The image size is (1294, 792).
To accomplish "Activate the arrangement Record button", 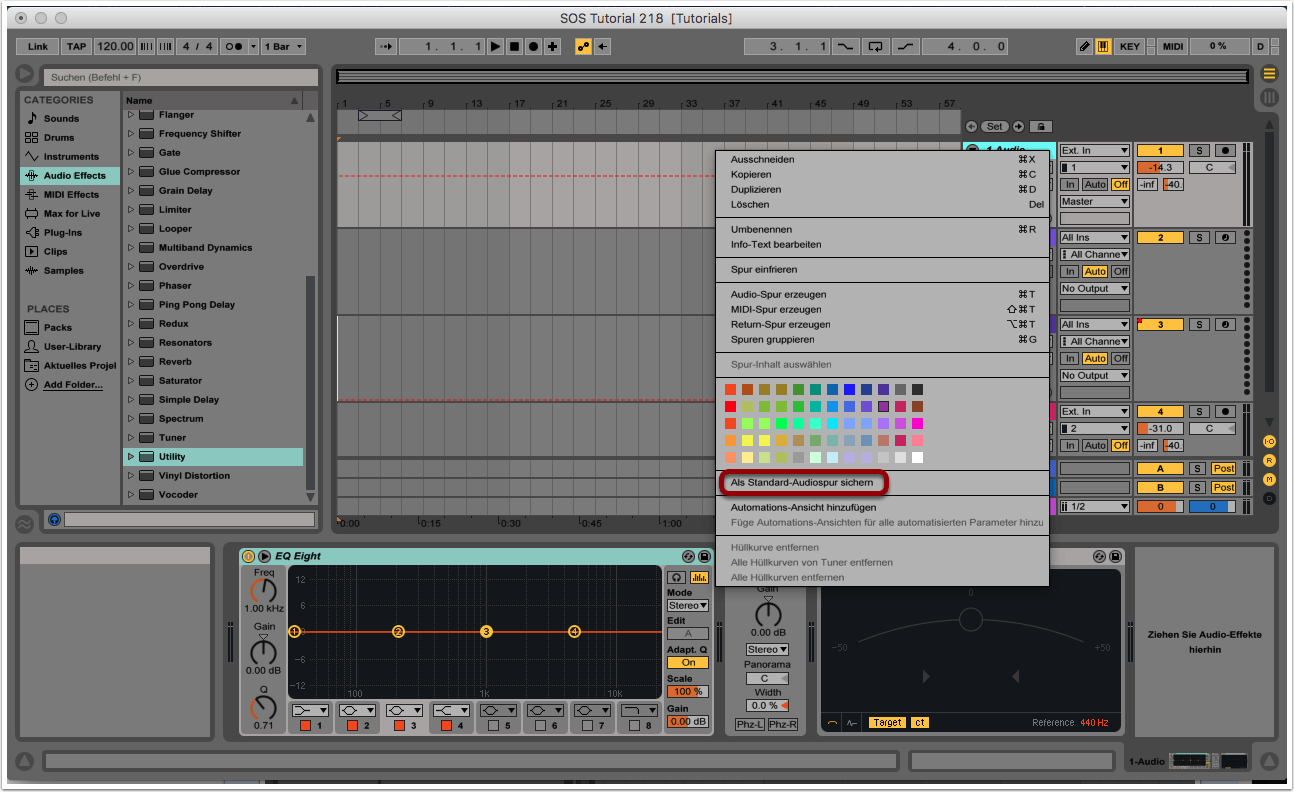I will (x=533, y=47).
